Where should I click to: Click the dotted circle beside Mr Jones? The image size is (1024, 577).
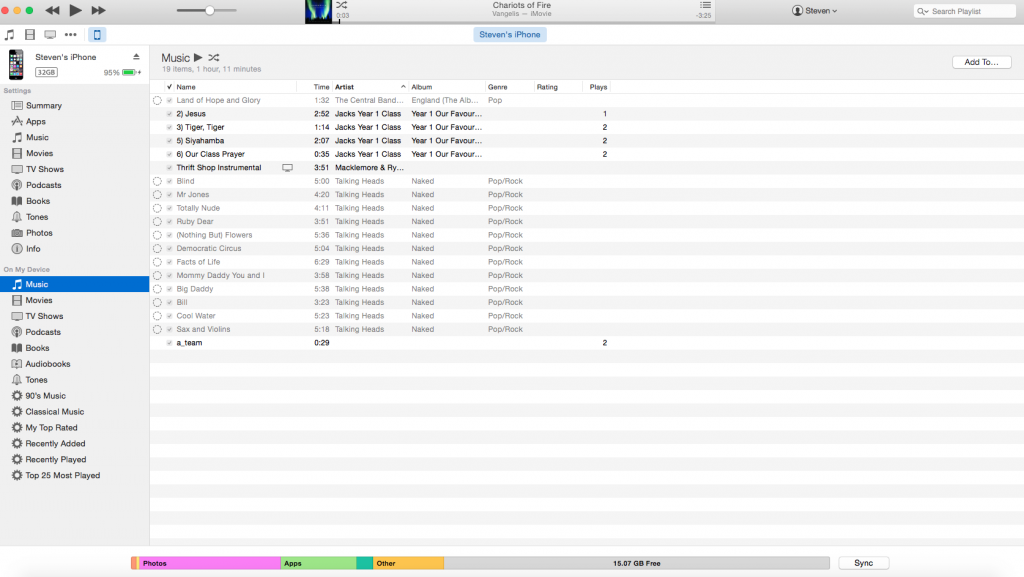(x=157, y=195)
